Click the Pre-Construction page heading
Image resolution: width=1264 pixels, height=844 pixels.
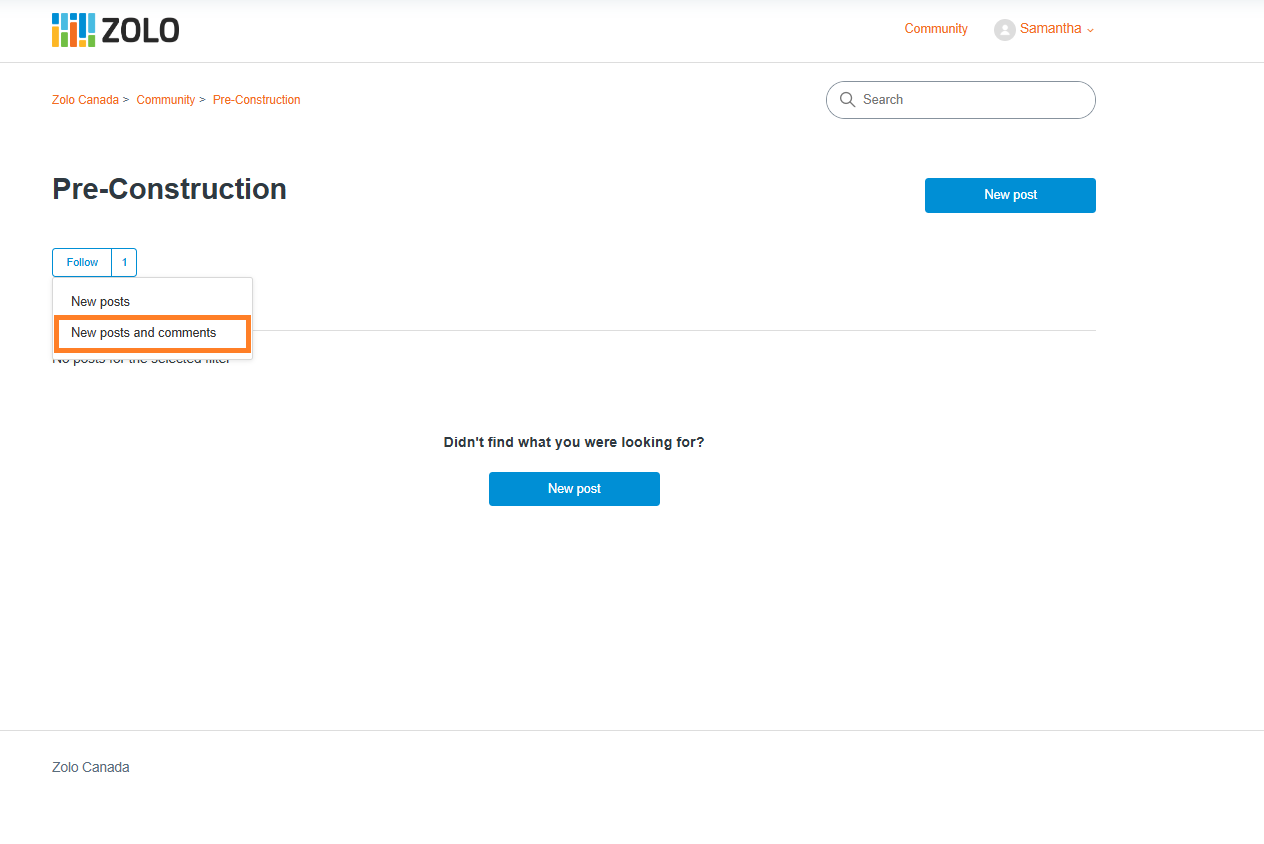pyautogui.click(x=170, y=189)
